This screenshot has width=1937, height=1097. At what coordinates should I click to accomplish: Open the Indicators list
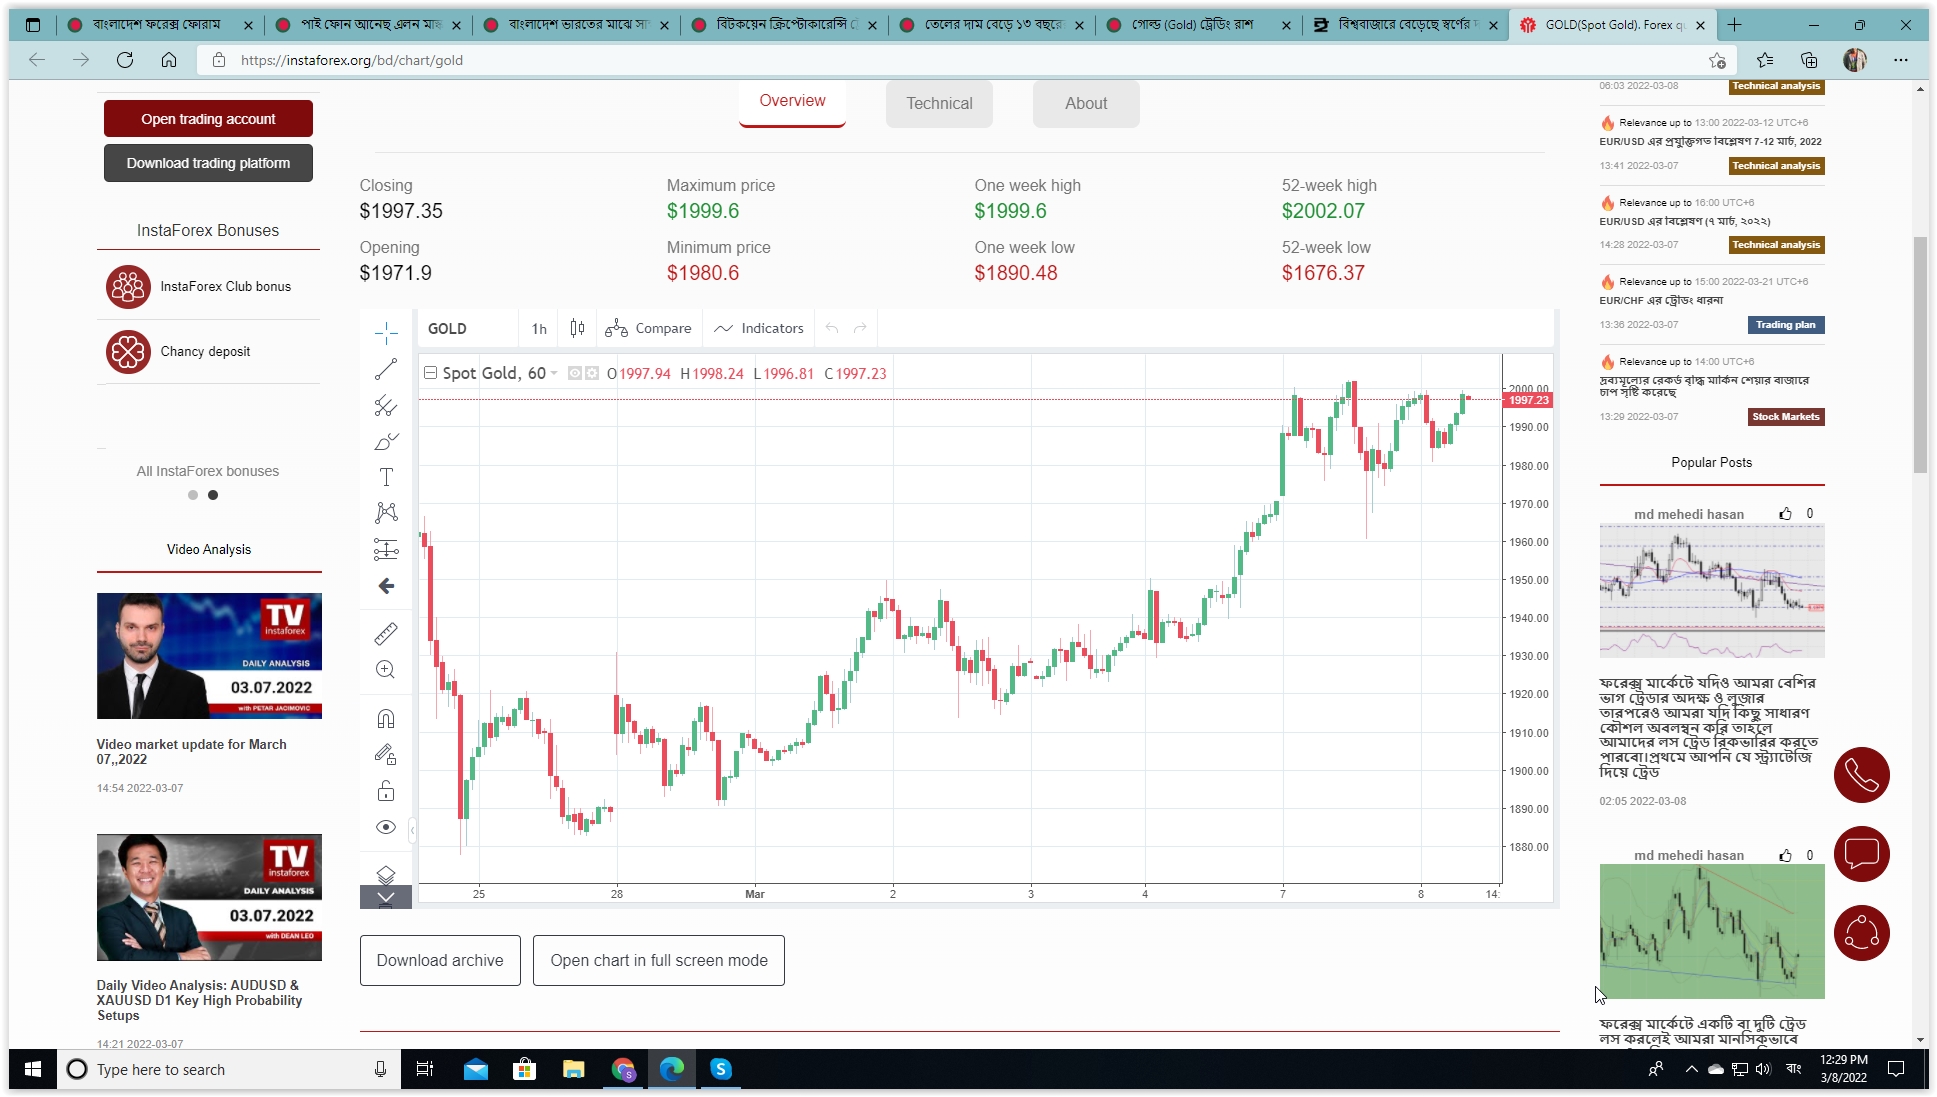759,328
